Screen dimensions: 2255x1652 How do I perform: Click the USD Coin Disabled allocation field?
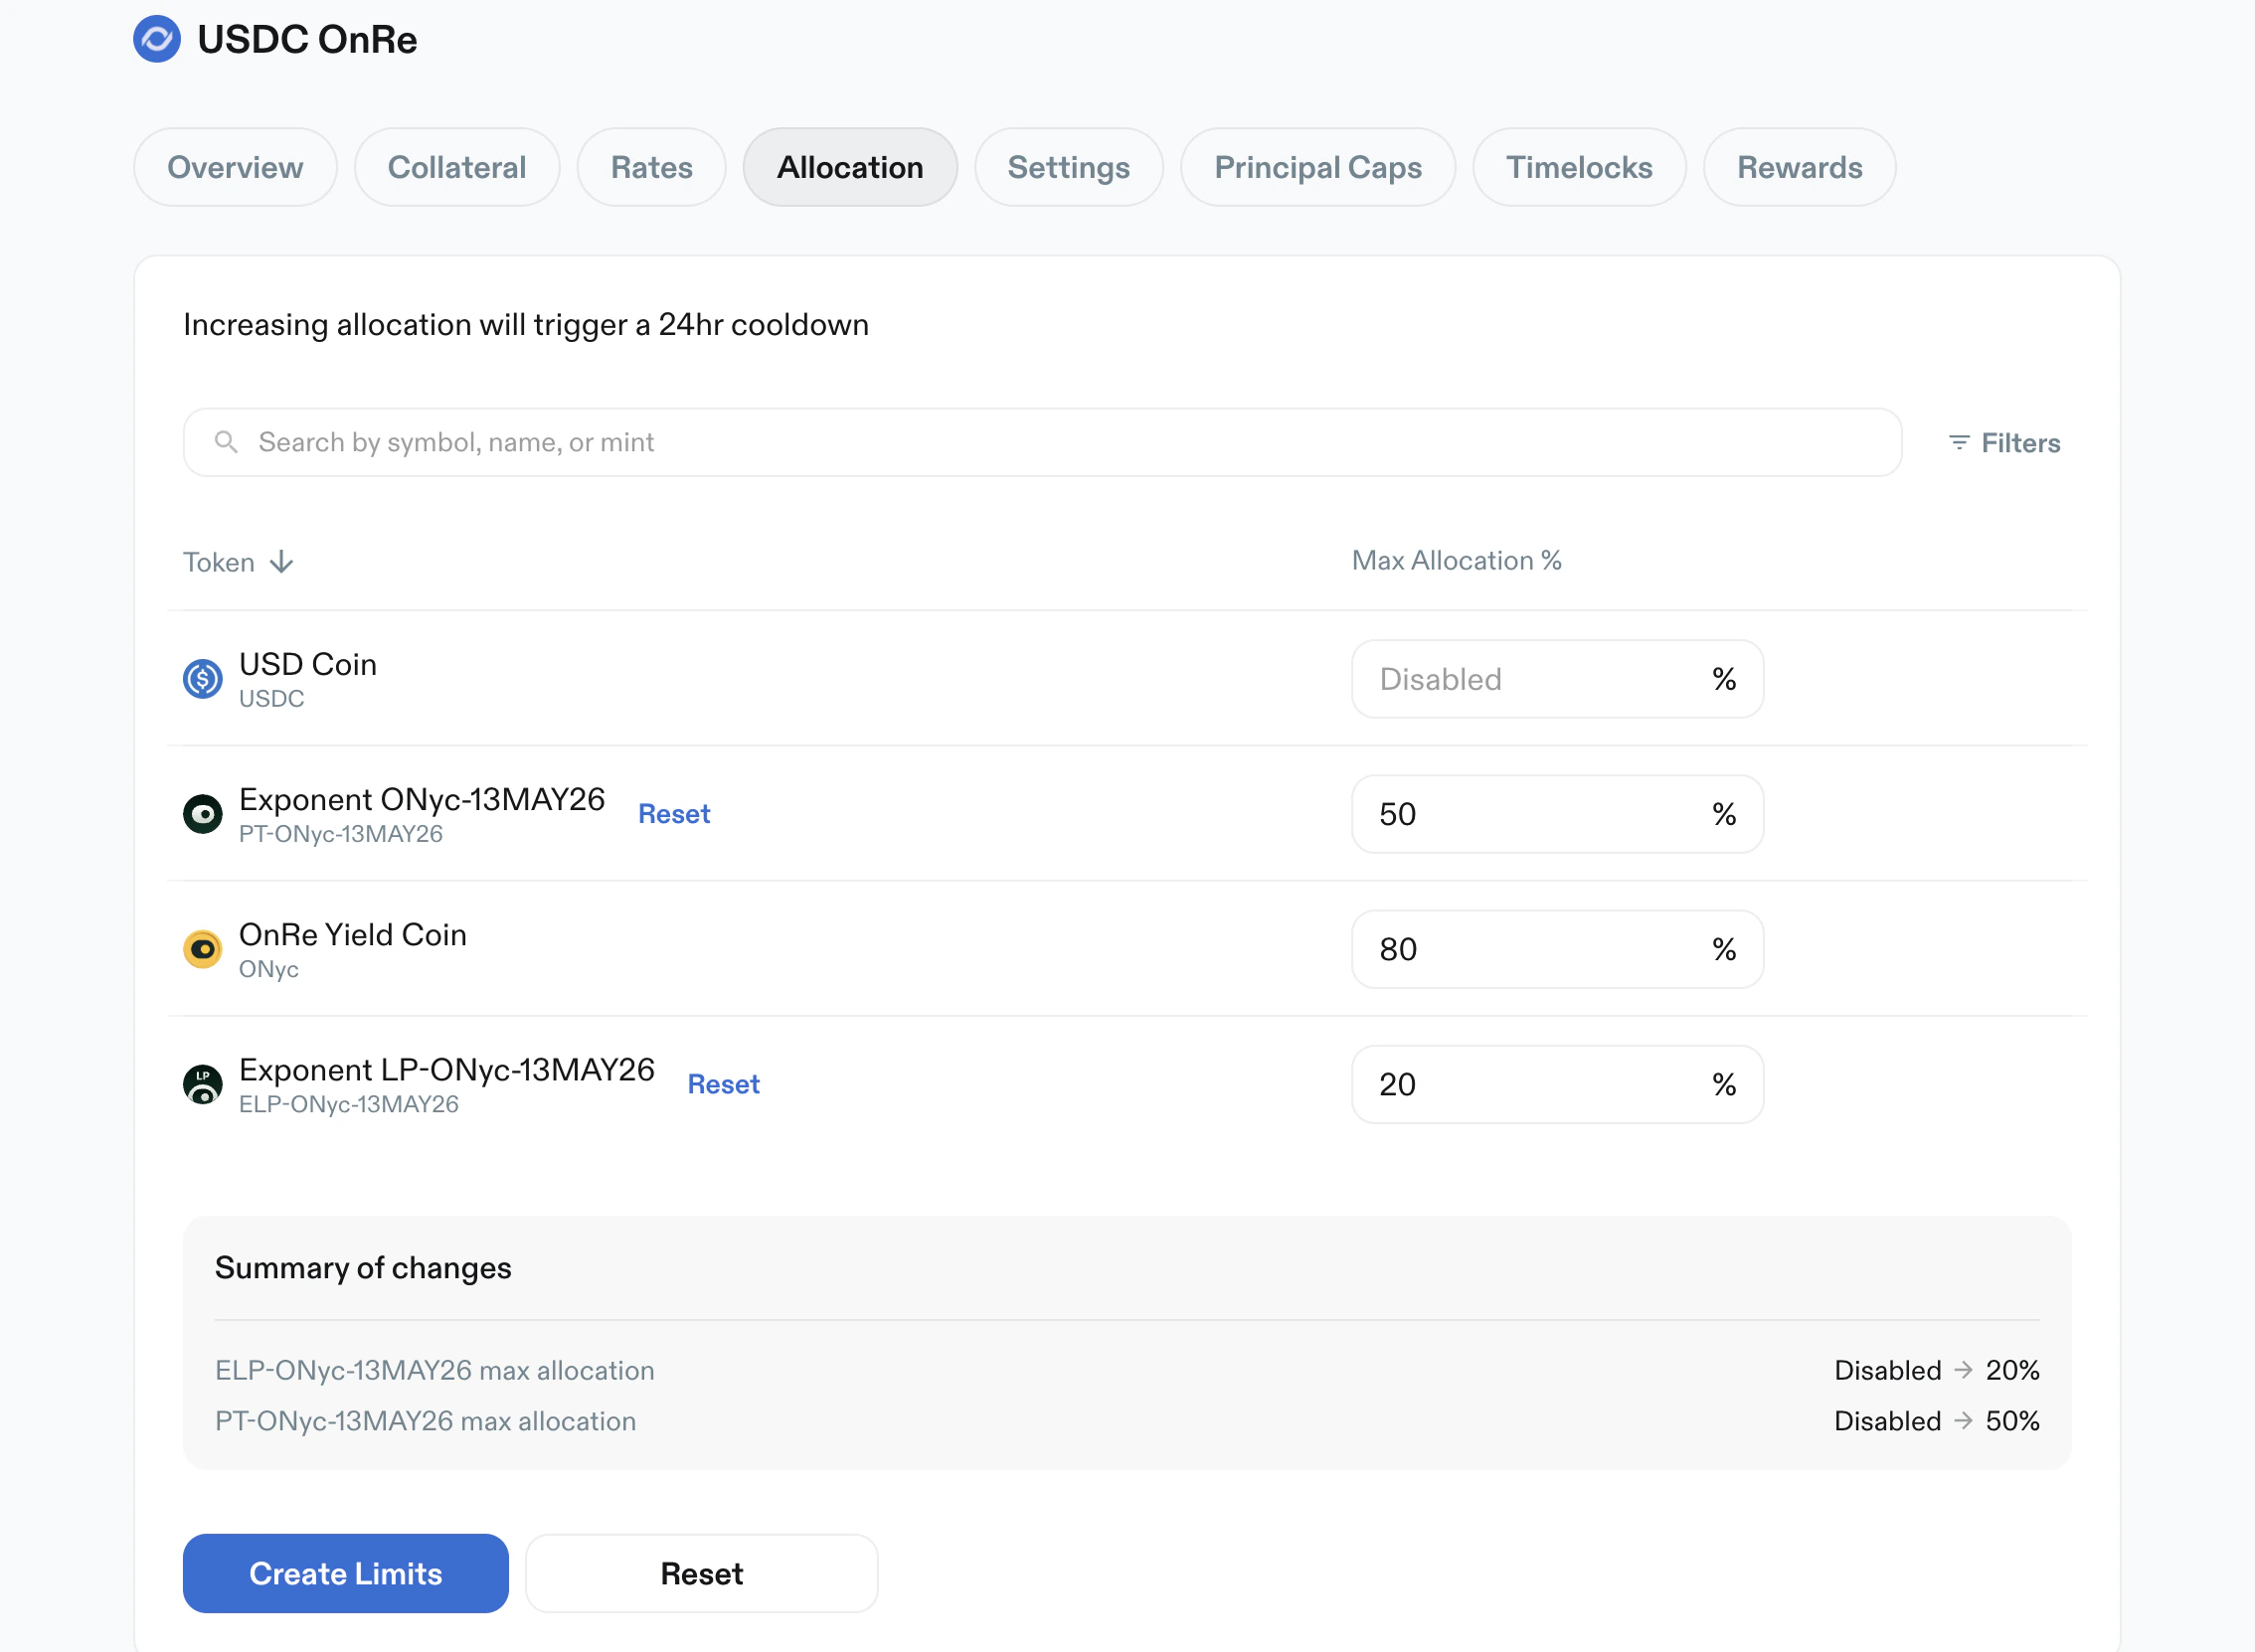click(x=1530, y=679)
